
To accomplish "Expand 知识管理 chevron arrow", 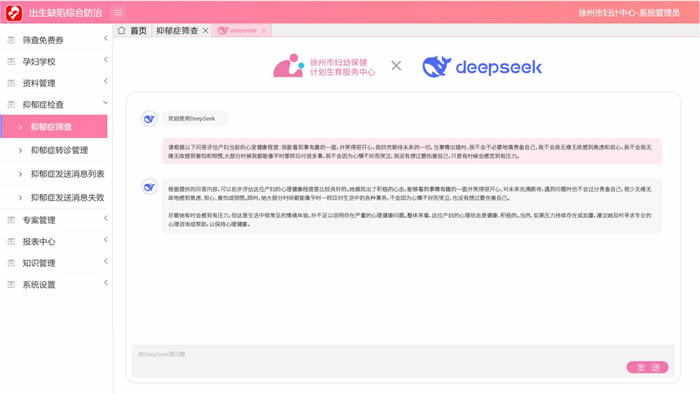I will click(106, 261).
